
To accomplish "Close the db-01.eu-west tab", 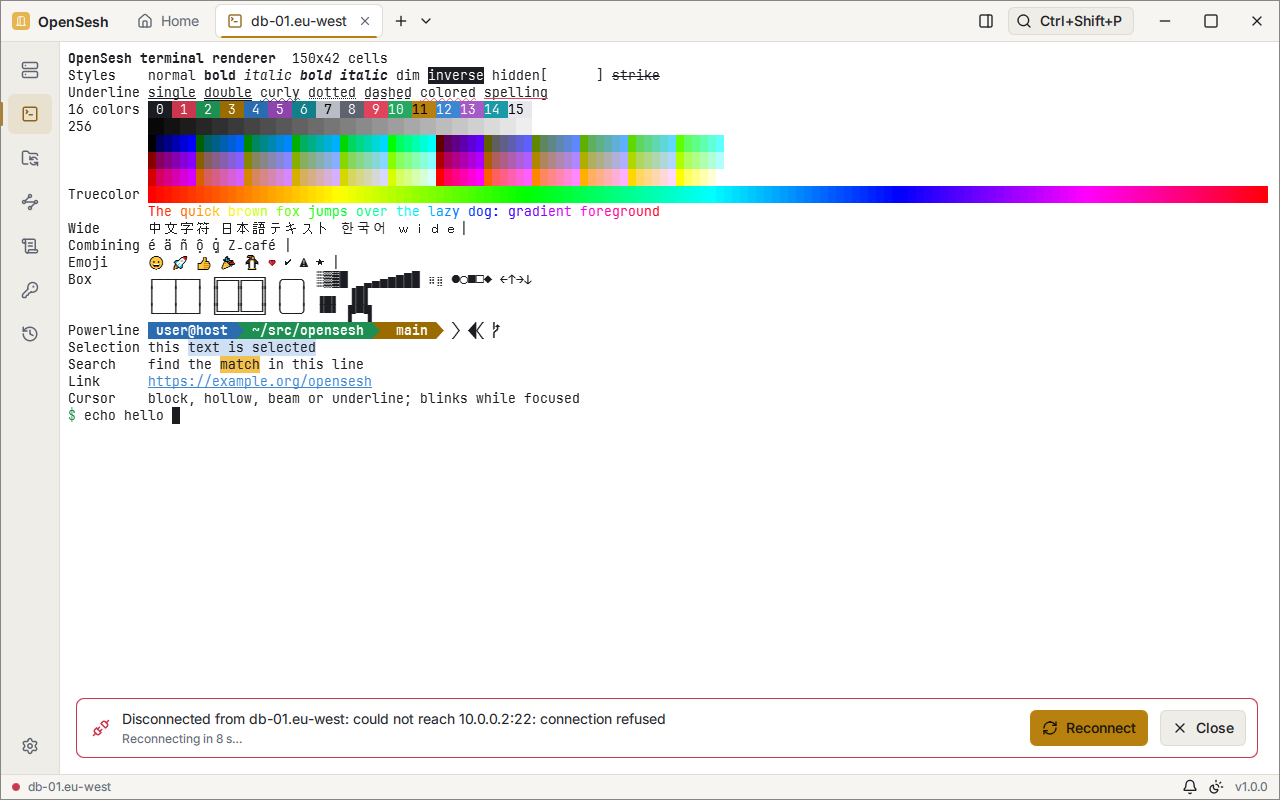I will pyautogui.click(x=365, y=21).
